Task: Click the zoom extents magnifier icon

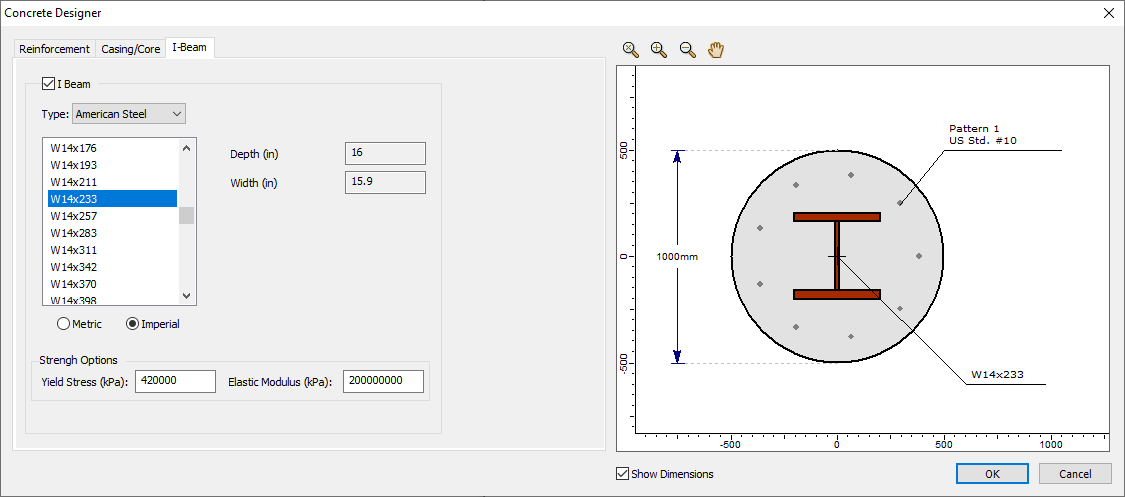Action: click(x=631, y=49)
